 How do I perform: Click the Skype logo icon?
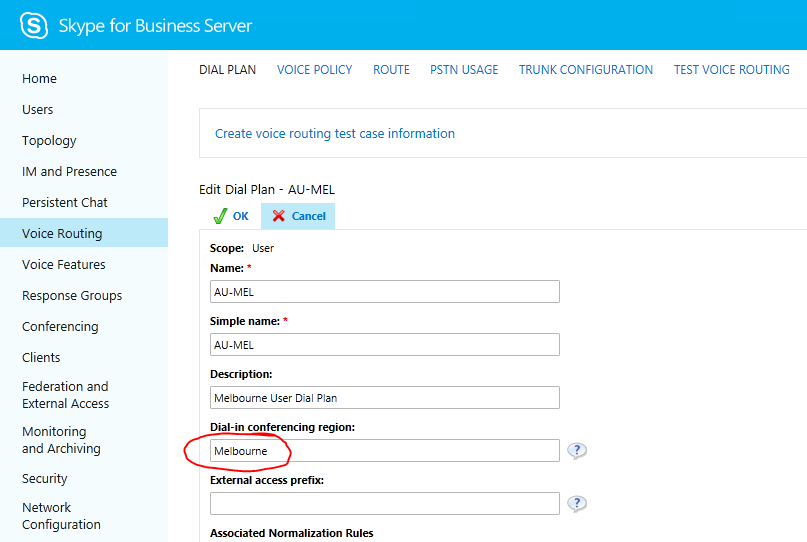(34, 25)
